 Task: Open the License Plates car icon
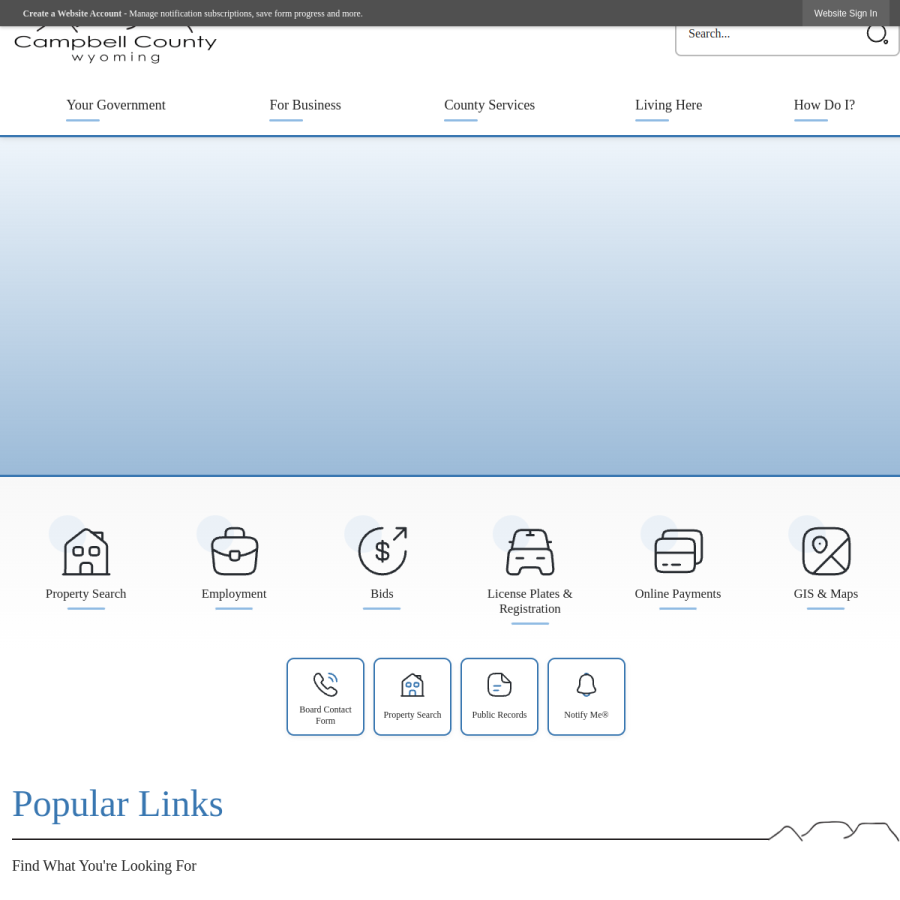point(530,552)
